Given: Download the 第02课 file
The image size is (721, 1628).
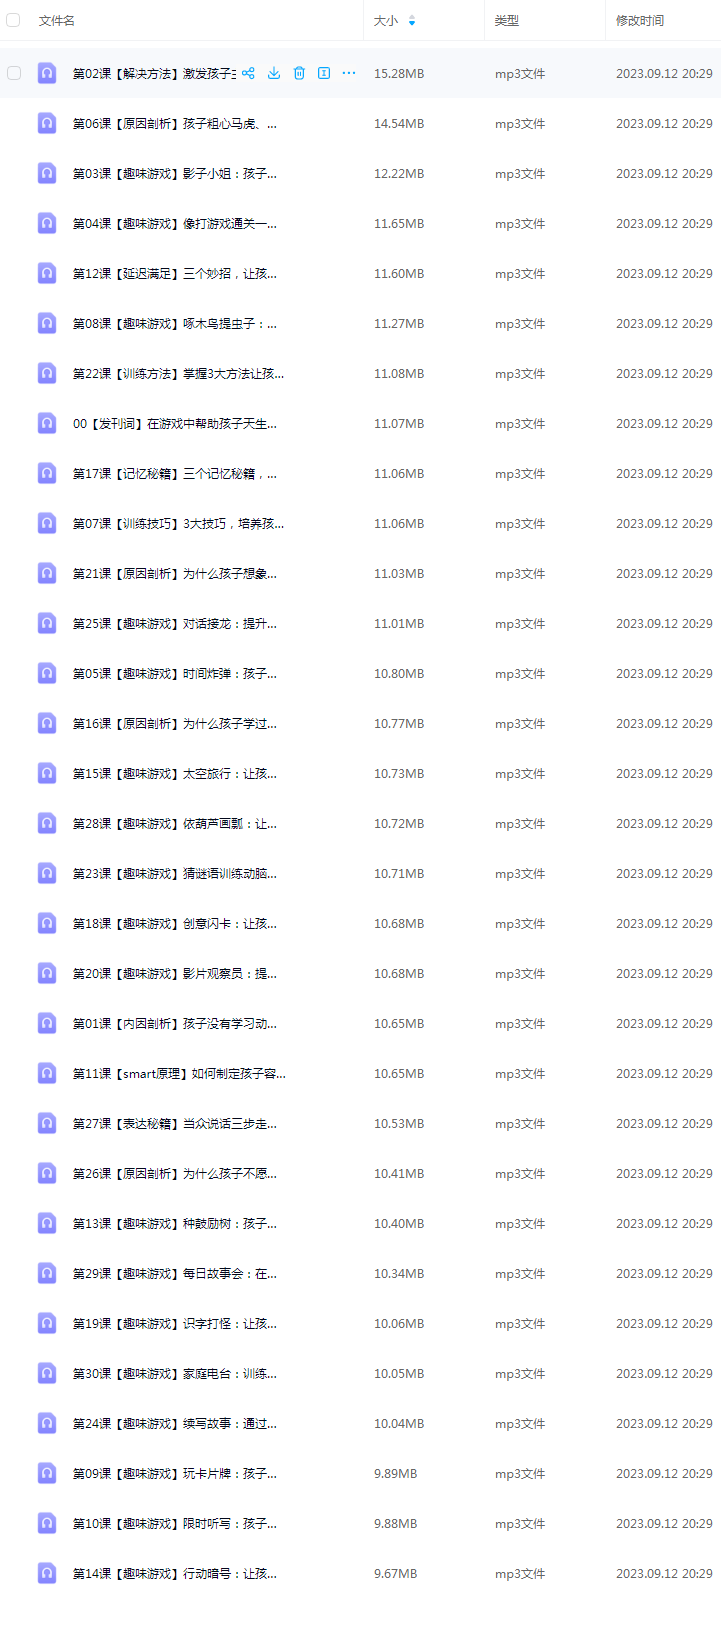Looking at the screenshot, I should click(273, 73).
